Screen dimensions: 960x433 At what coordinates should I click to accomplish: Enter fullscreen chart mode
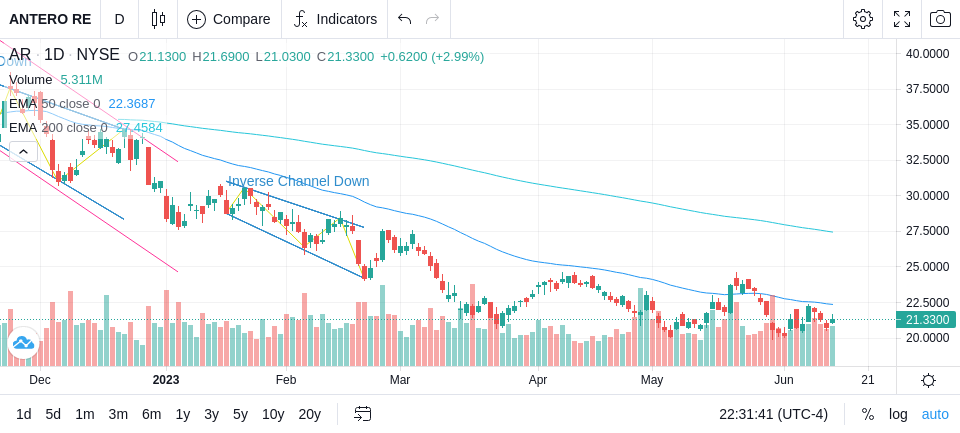(x=902, y=19)
